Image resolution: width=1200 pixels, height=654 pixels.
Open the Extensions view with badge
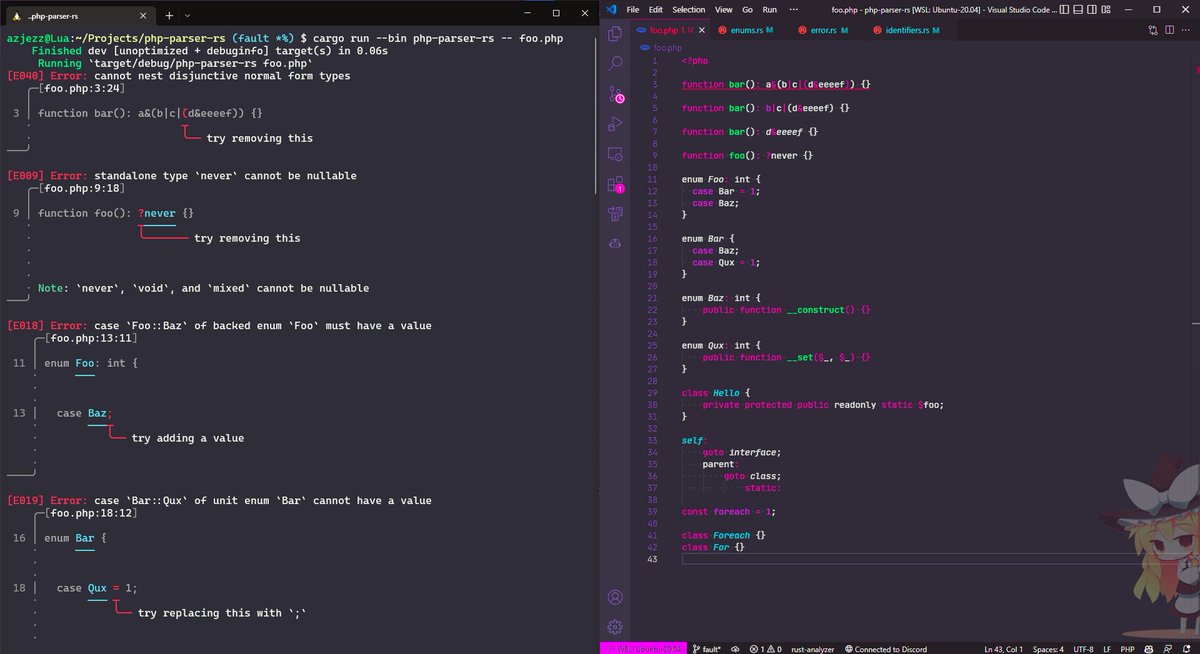tap(616, 184)
